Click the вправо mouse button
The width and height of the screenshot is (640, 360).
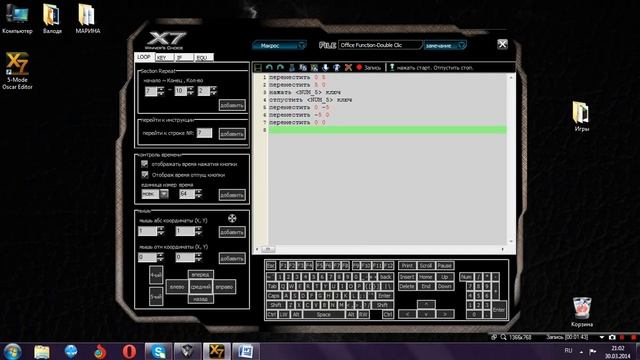click(224, 287)
